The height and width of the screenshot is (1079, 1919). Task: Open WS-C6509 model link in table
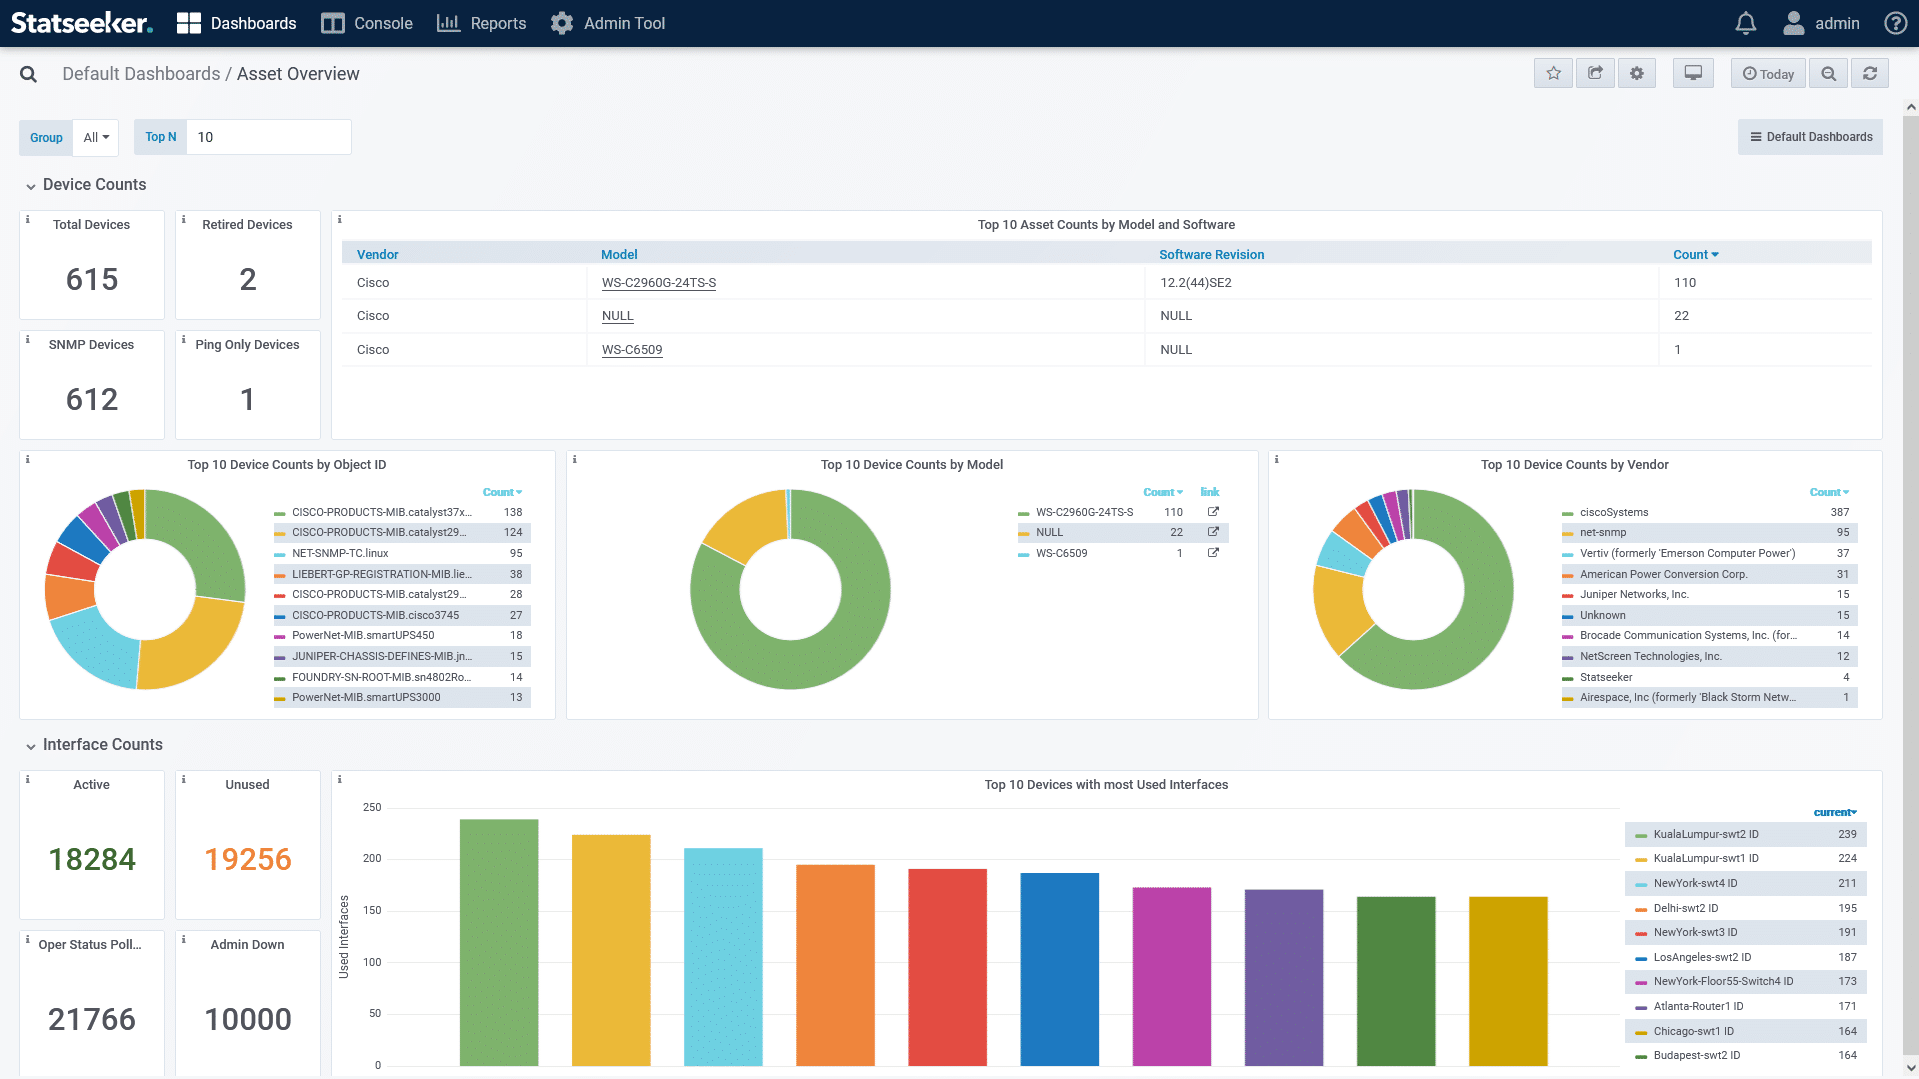click(x=632, y=350)
